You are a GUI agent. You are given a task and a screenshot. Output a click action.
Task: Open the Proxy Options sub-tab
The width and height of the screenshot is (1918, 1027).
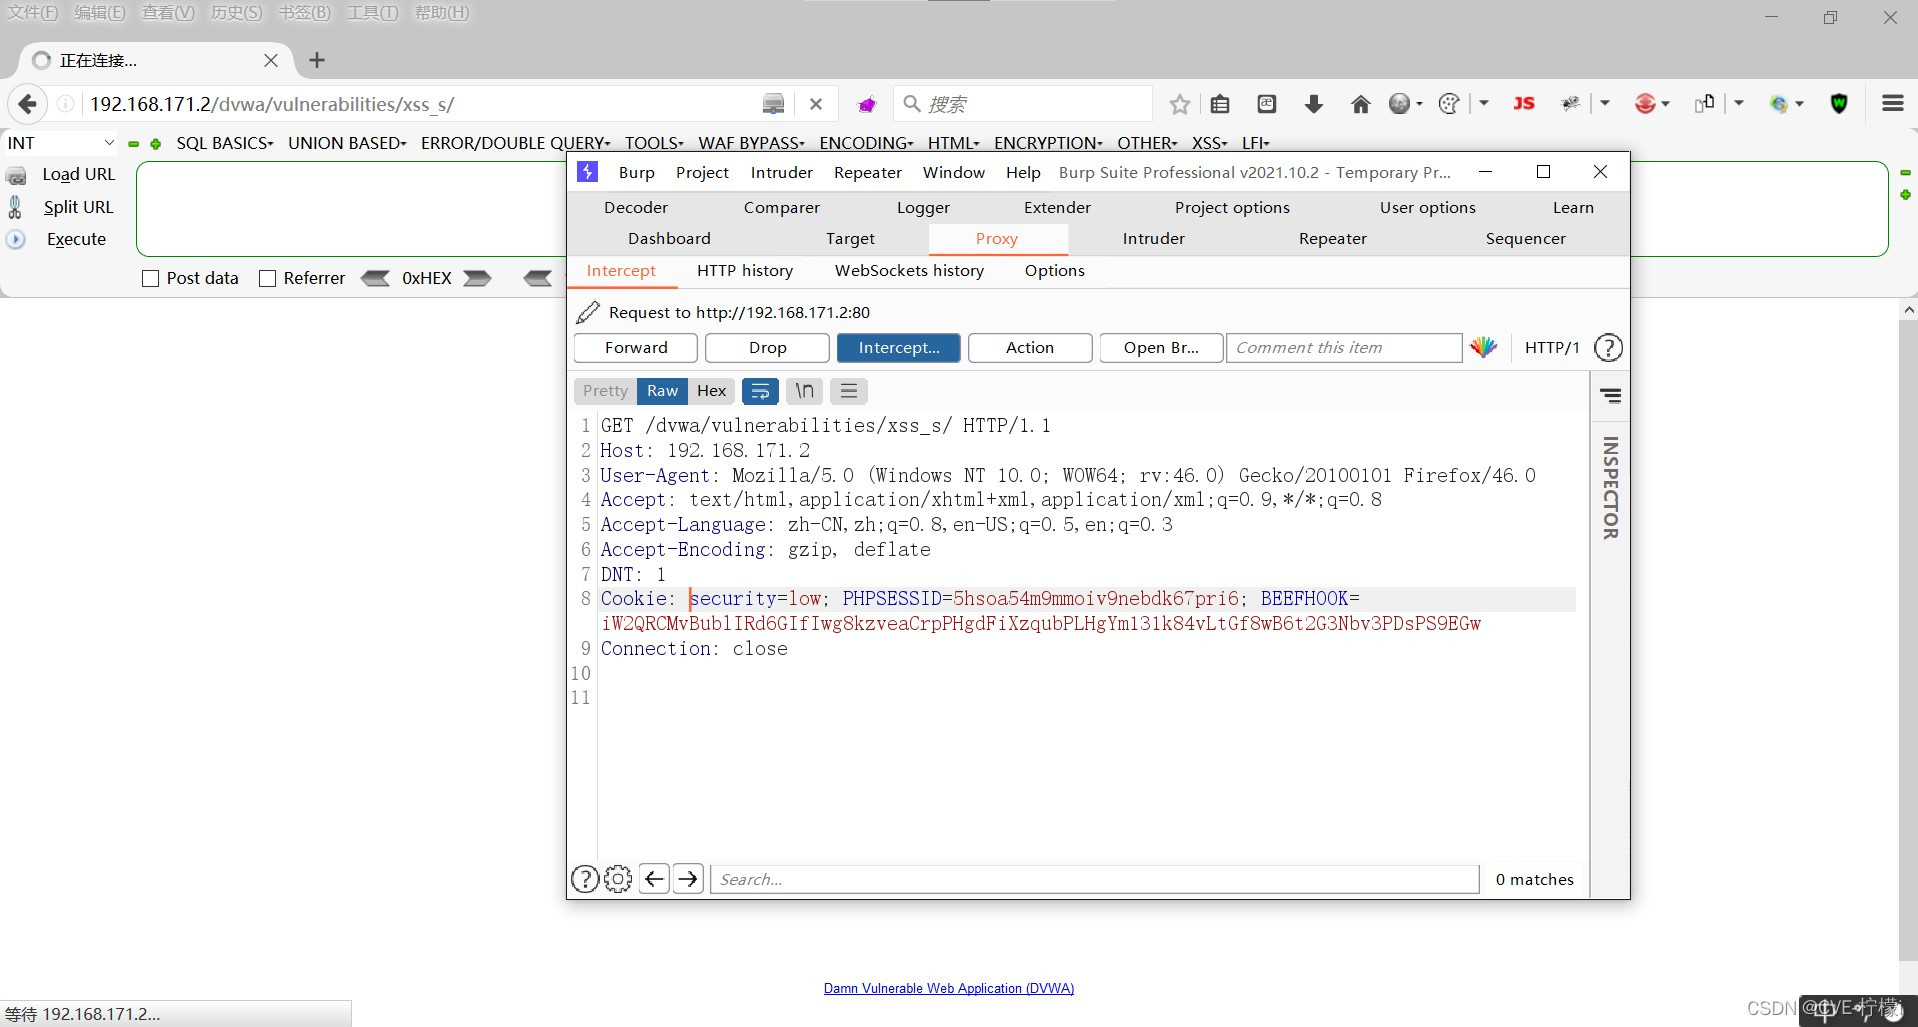tap(1054, 271)
